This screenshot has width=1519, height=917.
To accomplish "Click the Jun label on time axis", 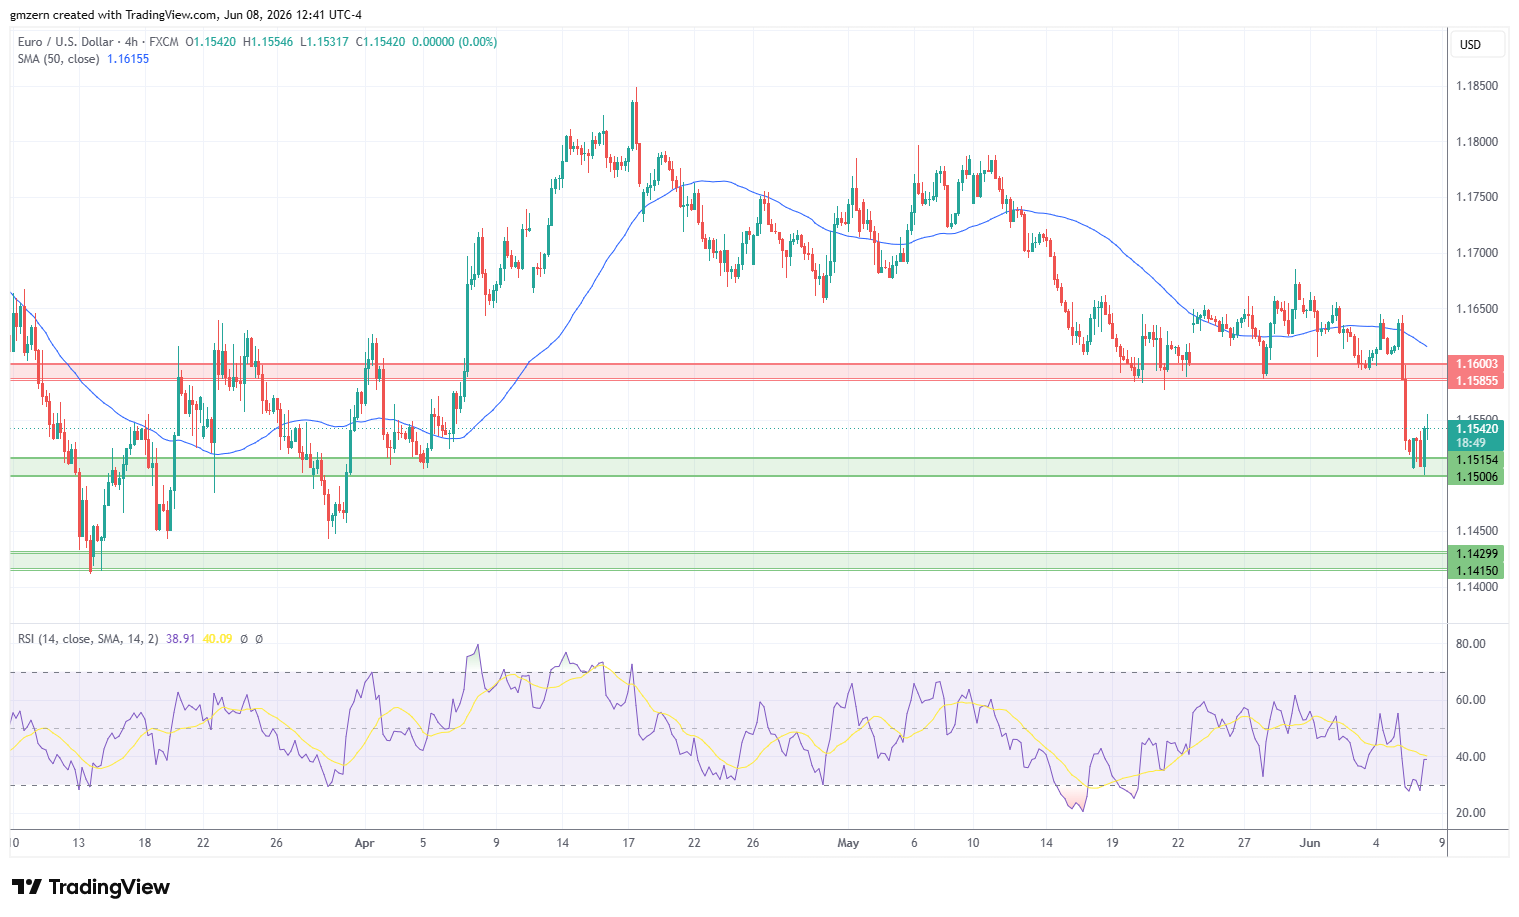I will tap(1309, 843).
